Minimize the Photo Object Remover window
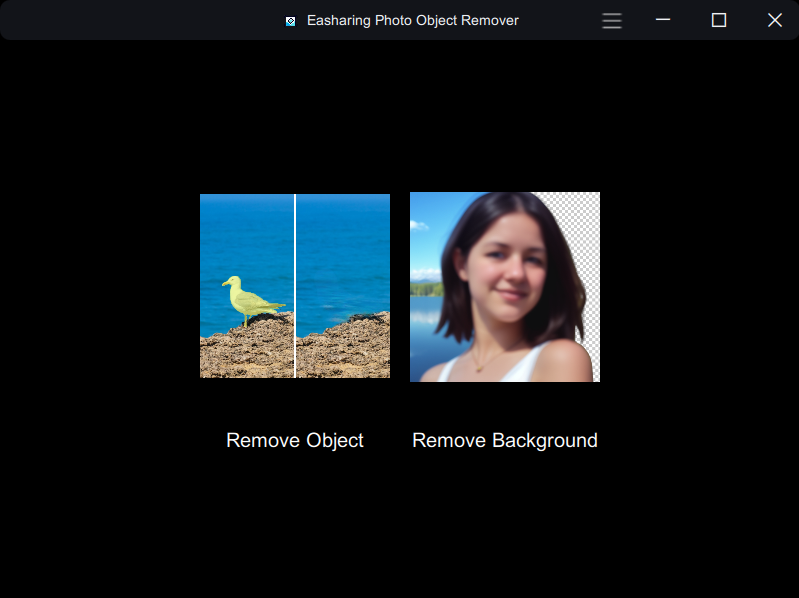This screenshot has height=598, width=799. point(663,20)
